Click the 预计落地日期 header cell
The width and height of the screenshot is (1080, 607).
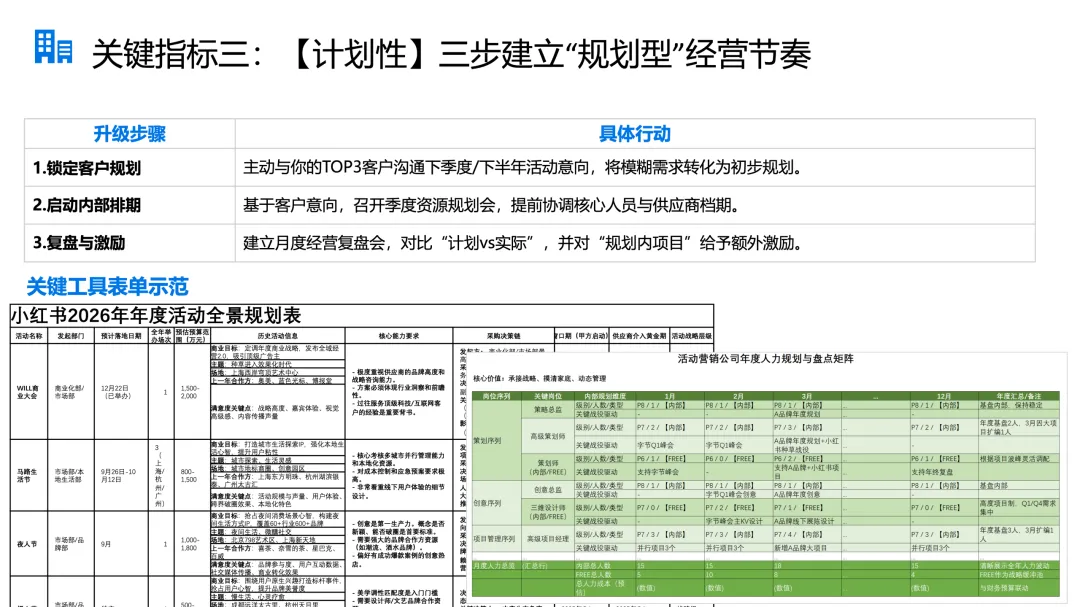tap(121, 336)
